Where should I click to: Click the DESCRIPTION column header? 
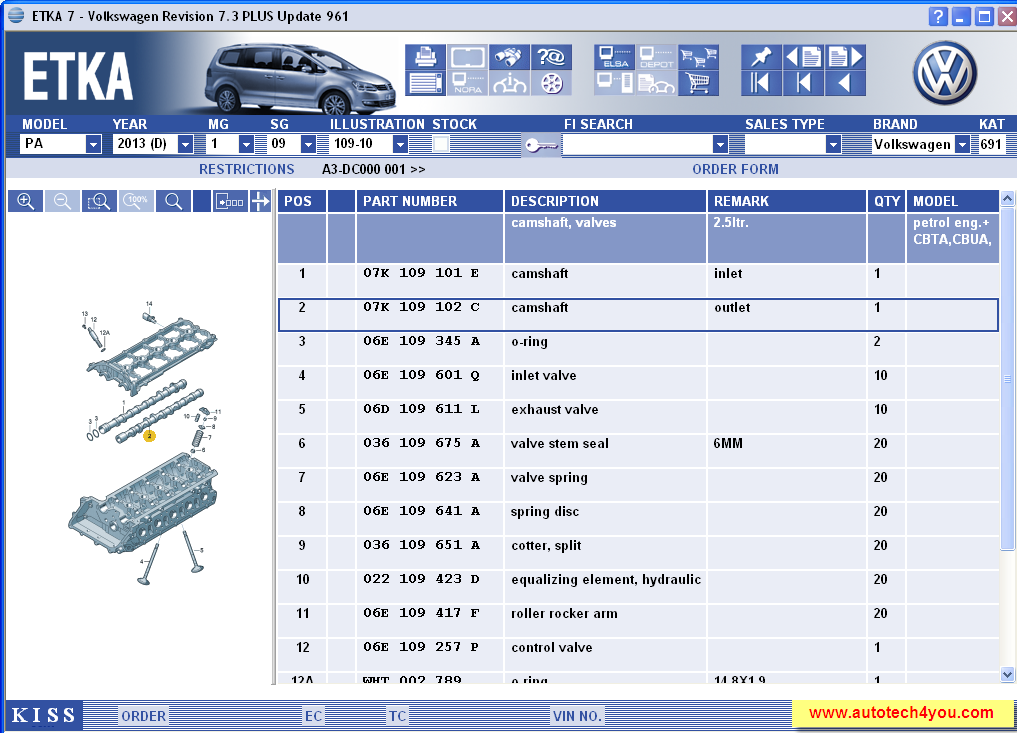[x=605, y=201]
